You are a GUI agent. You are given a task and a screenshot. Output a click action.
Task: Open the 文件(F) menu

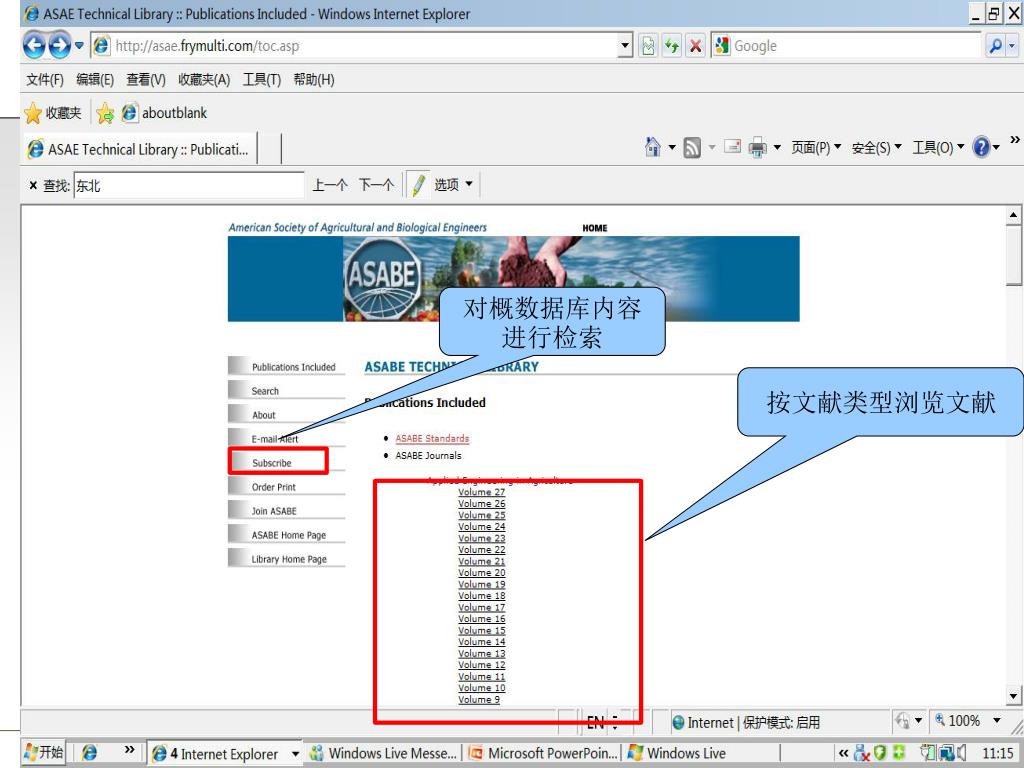pos(45,80)
